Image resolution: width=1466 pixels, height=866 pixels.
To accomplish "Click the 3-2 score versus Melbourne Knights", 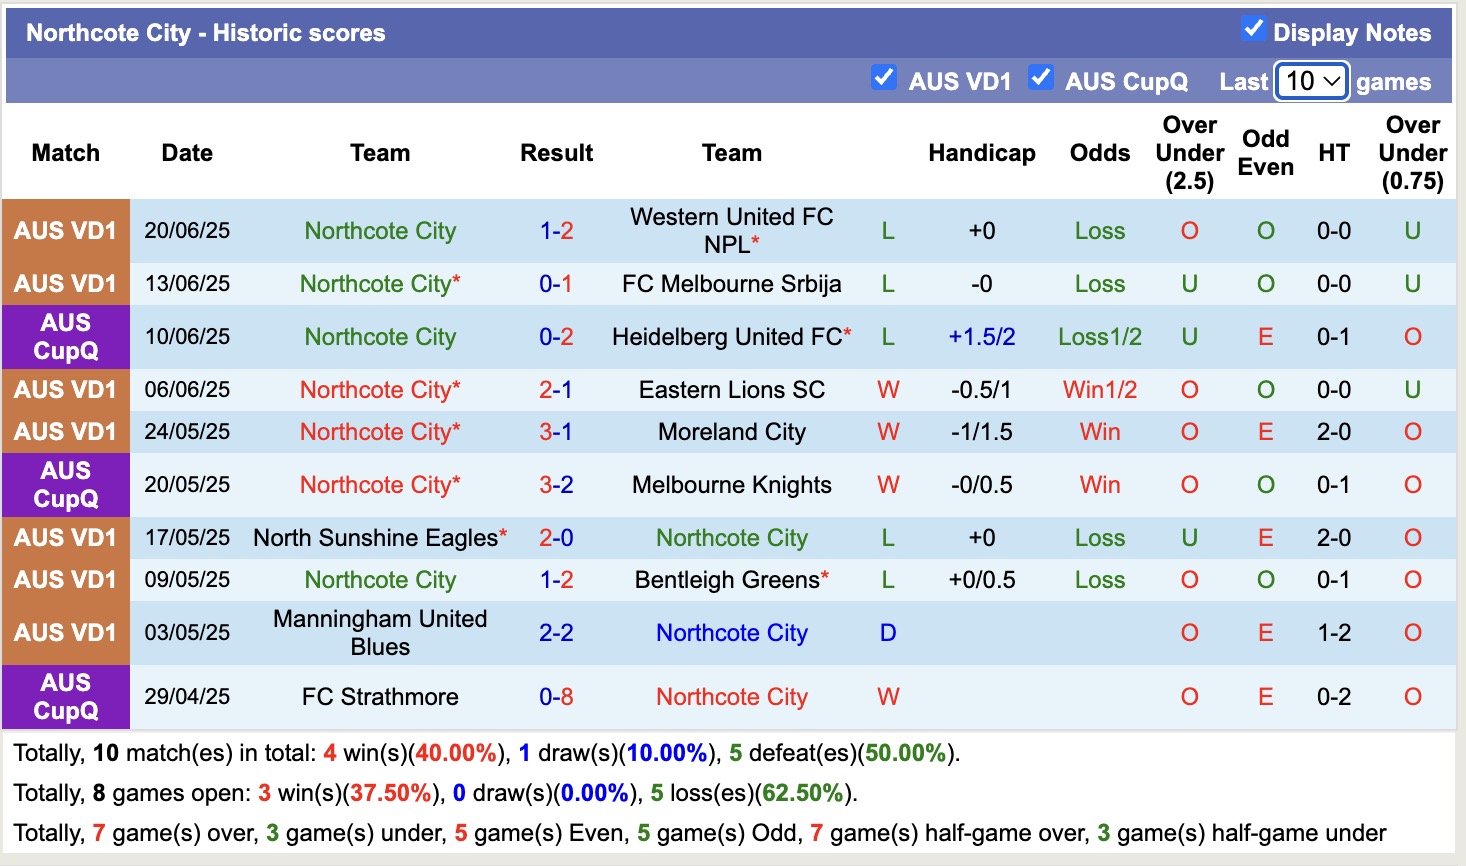I will click(x=556, y=485).
